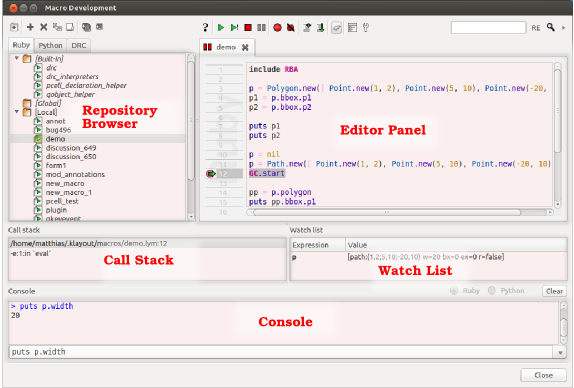Image resolution: width=574 pixels, height=388 pixels.
Task: Select mod_annotations macro
Action: point(75,175)
